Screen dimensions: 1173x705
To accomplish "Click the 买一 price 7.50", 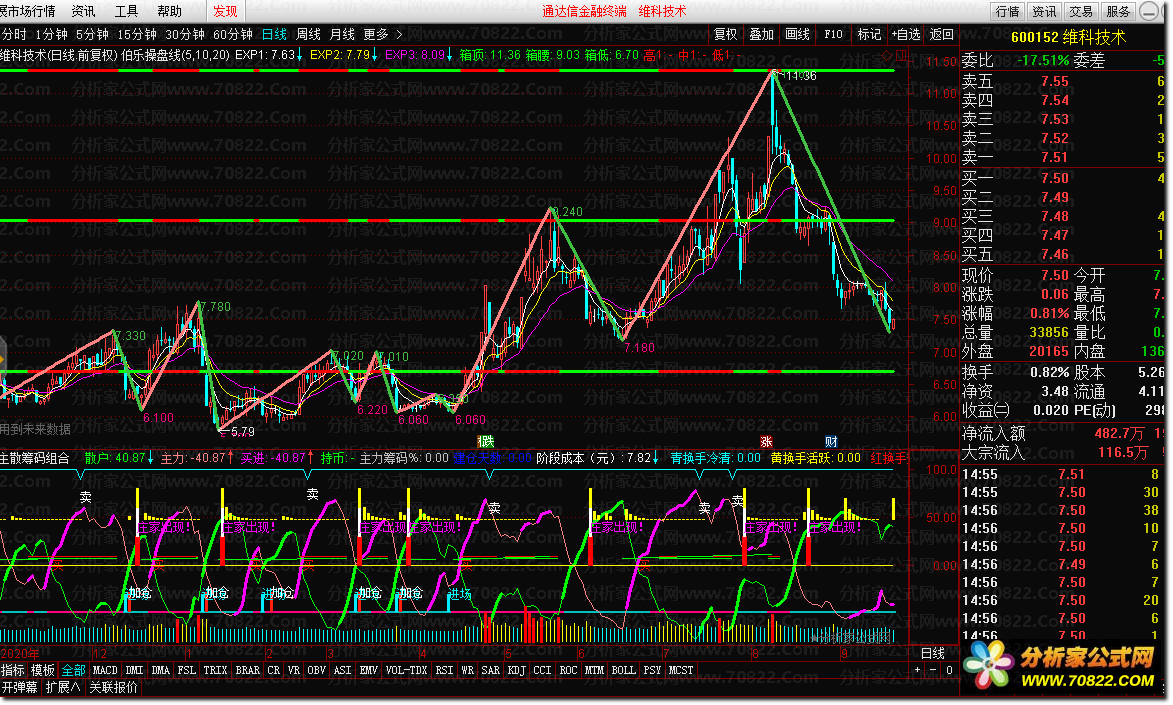I will pos(1055,178).
